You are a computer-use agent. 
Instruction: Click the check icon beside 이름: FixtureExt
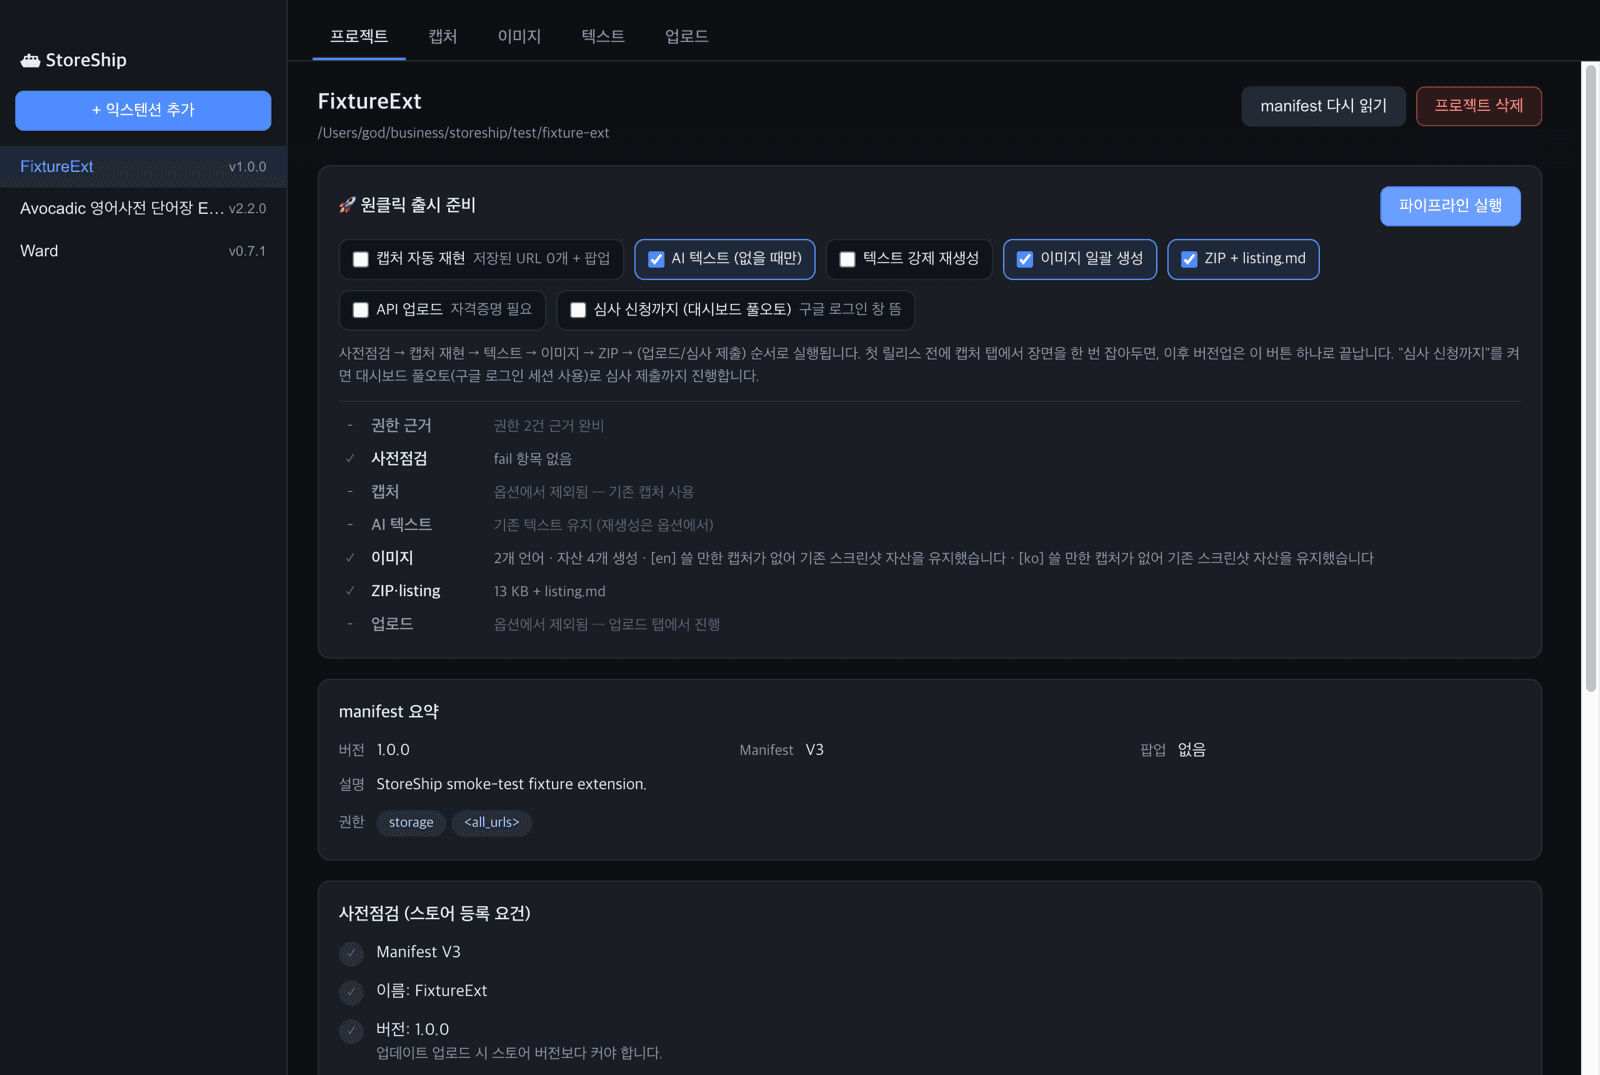351,992
